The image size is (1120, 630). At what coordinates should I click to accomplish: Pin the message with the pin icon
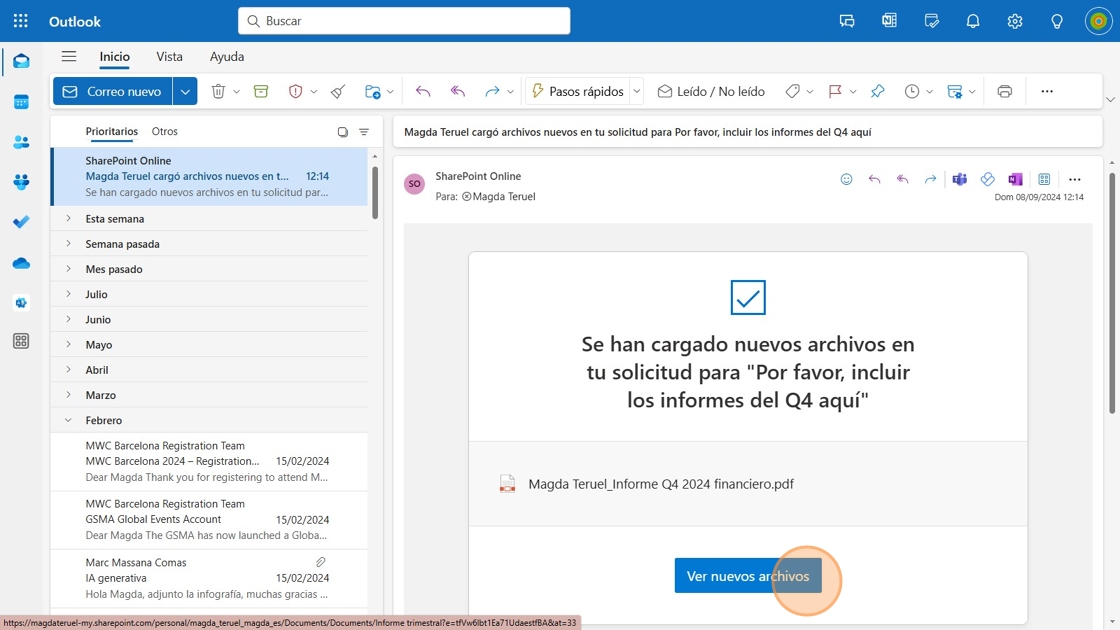pos(877,91)
